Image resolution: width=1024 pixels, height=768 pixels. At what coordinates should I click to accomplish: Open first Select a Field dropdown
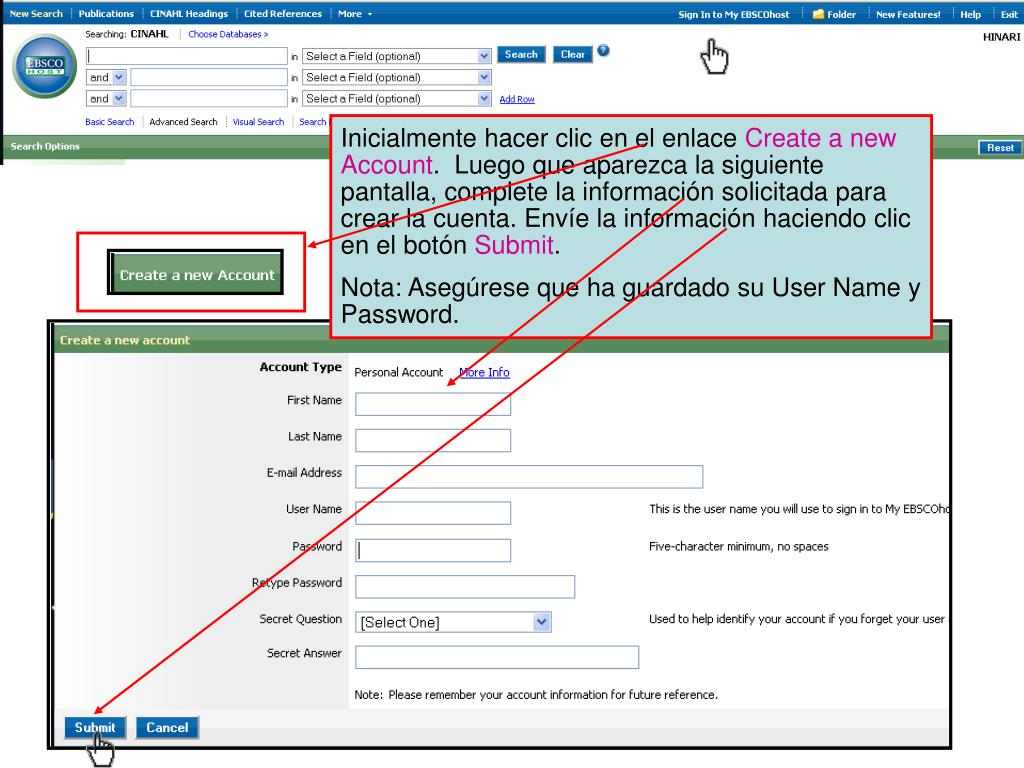pos(396,56)
